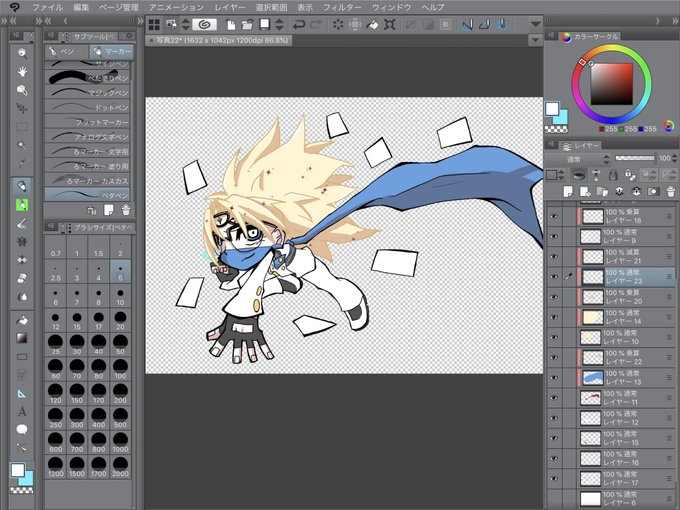Hide layer レイヤー 18
Viewport: 680px width, 510px height.
(x=554, y=216)
